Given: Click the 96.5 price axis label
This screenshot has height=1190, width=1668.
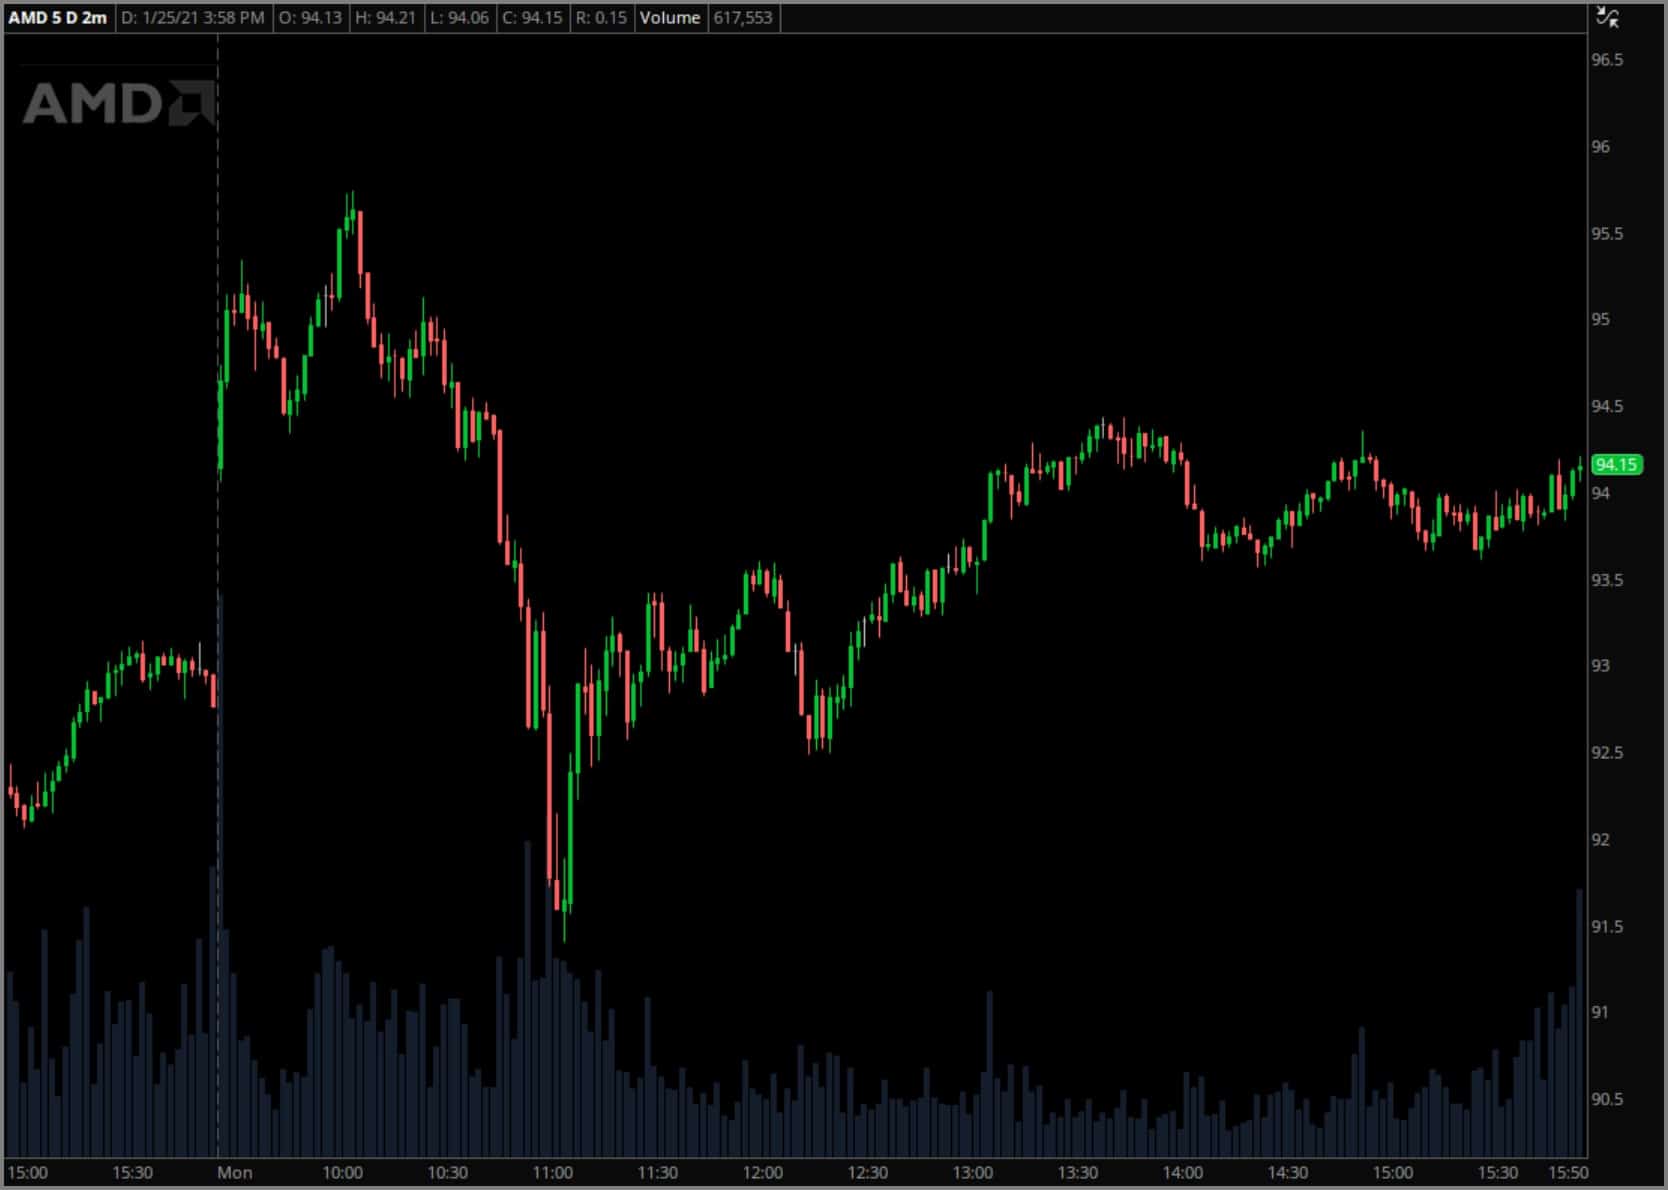Looking at the screenshot, I should tap(1607, 60).
